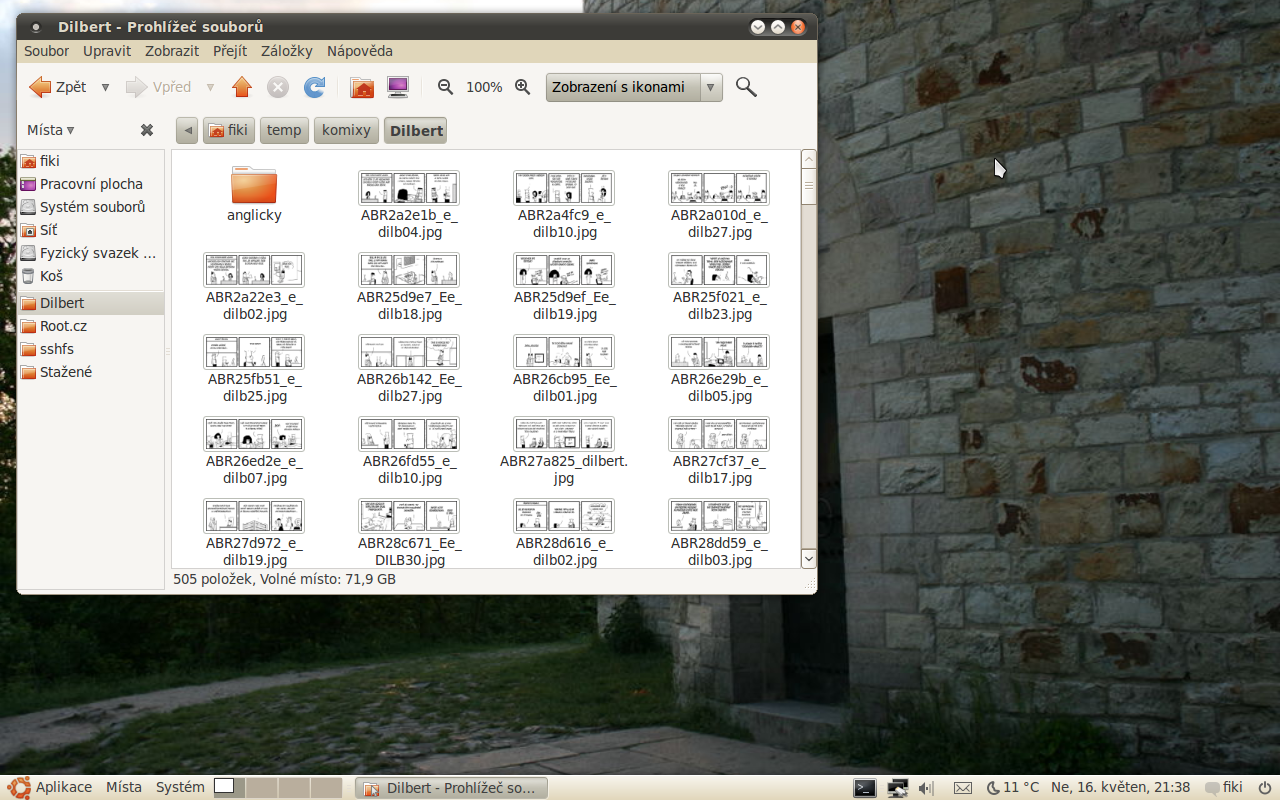Screen dimensions: 1280x800
Task: Zoom out with the minus magnifier
Action: coord(446,87)
